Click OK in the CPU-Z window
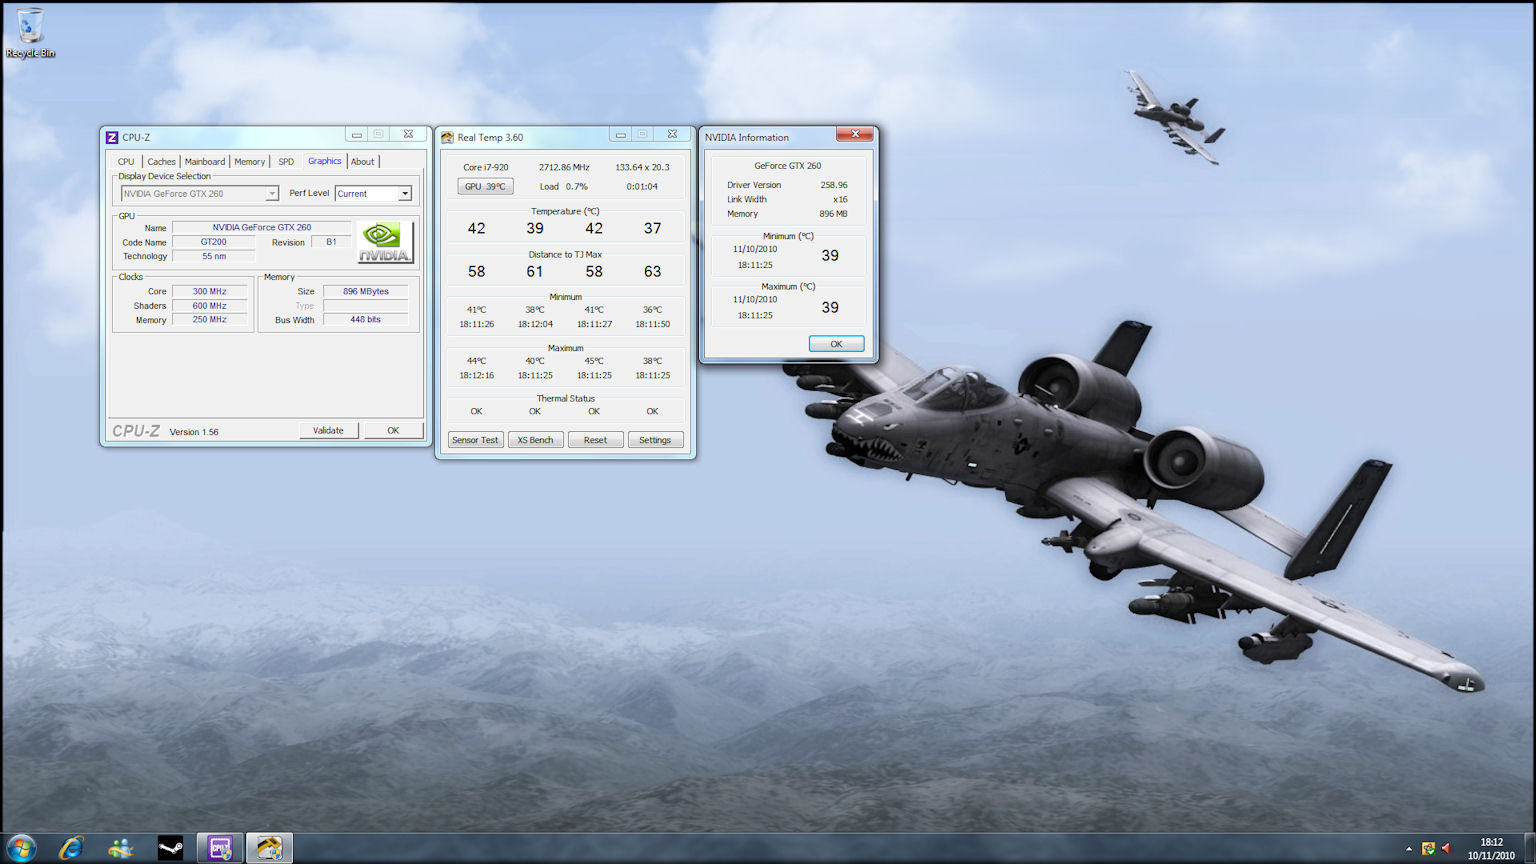Image resolution: width=1536 pixels, height=864 pixels. (393, 431)
